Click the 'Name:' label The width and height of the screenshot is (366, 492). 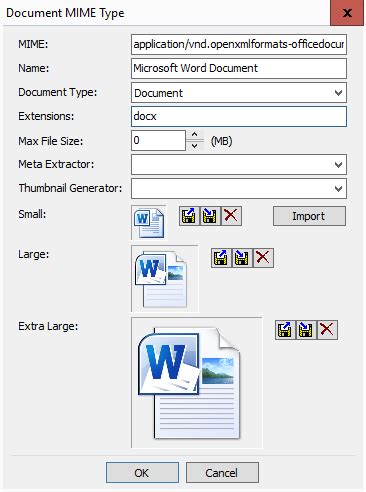(34, 68)
